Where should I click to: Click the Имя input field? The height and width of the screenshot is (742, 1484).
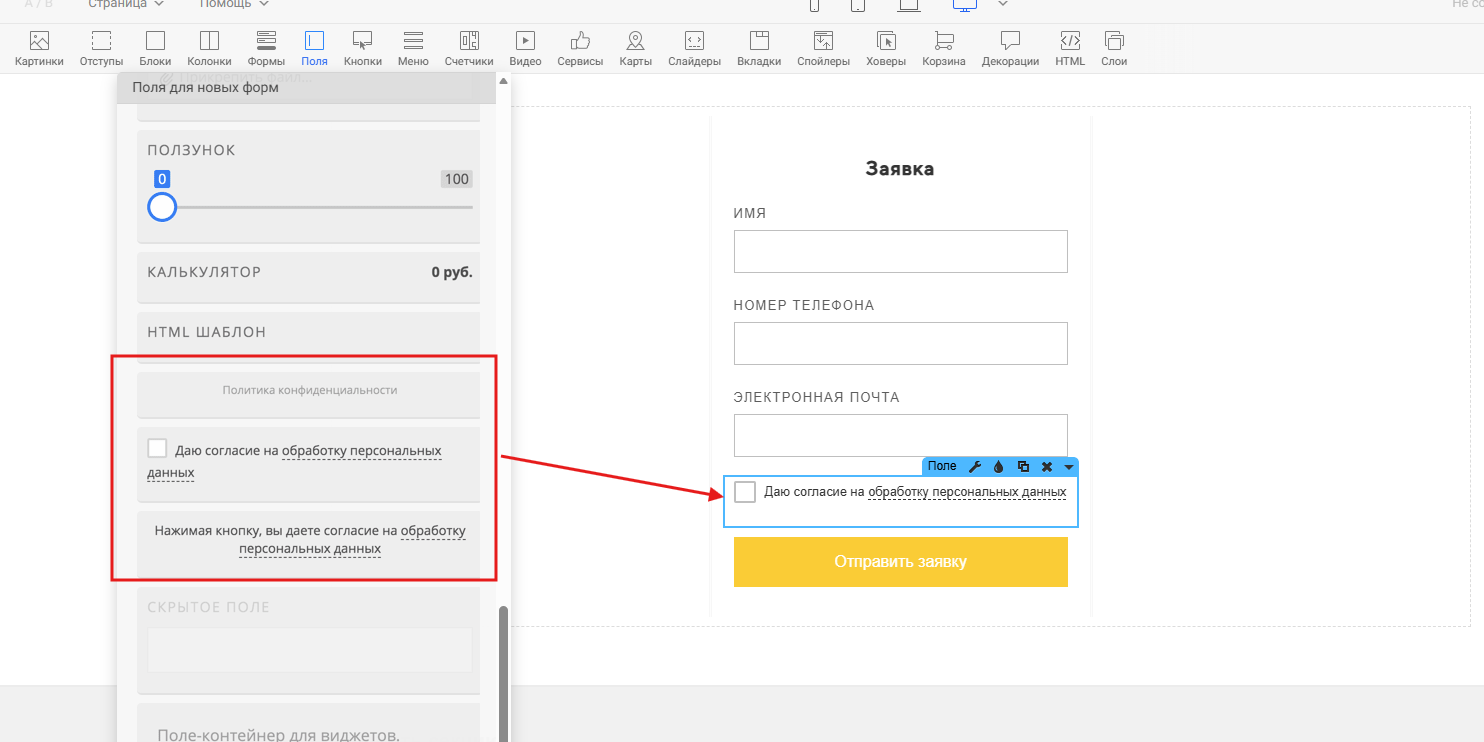coord(901,251)
